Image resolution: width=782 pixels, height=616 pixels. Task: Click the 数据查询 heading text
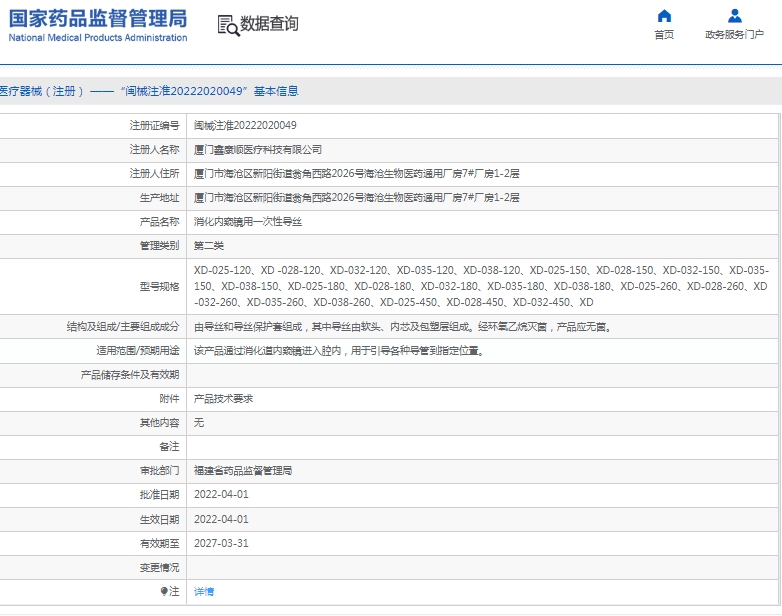pos(269,23)
